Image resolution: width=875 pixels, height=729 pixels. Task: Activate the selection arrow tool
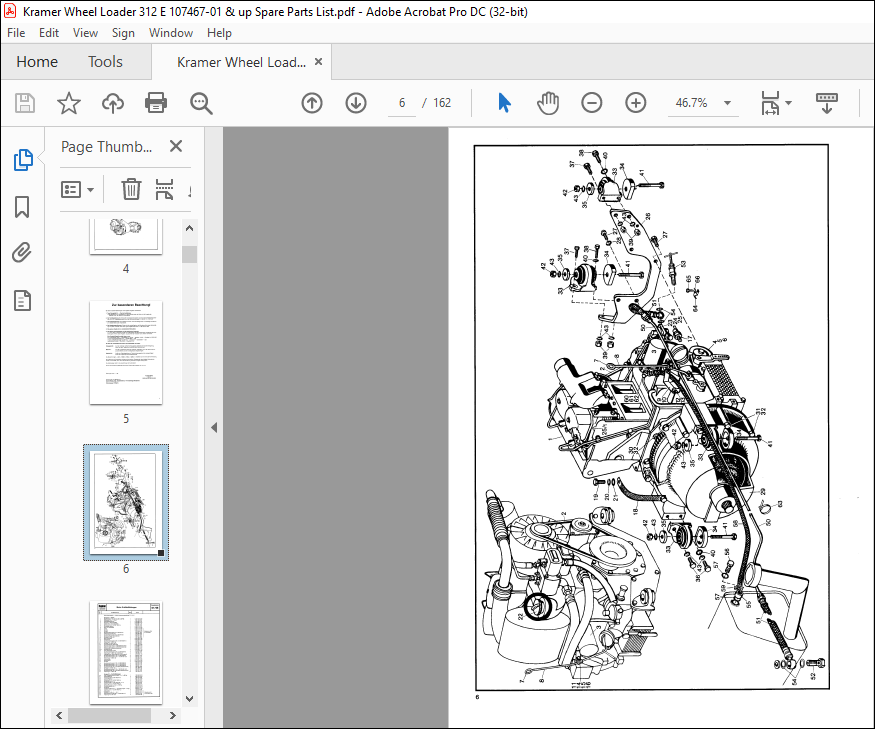pos(504,103)
